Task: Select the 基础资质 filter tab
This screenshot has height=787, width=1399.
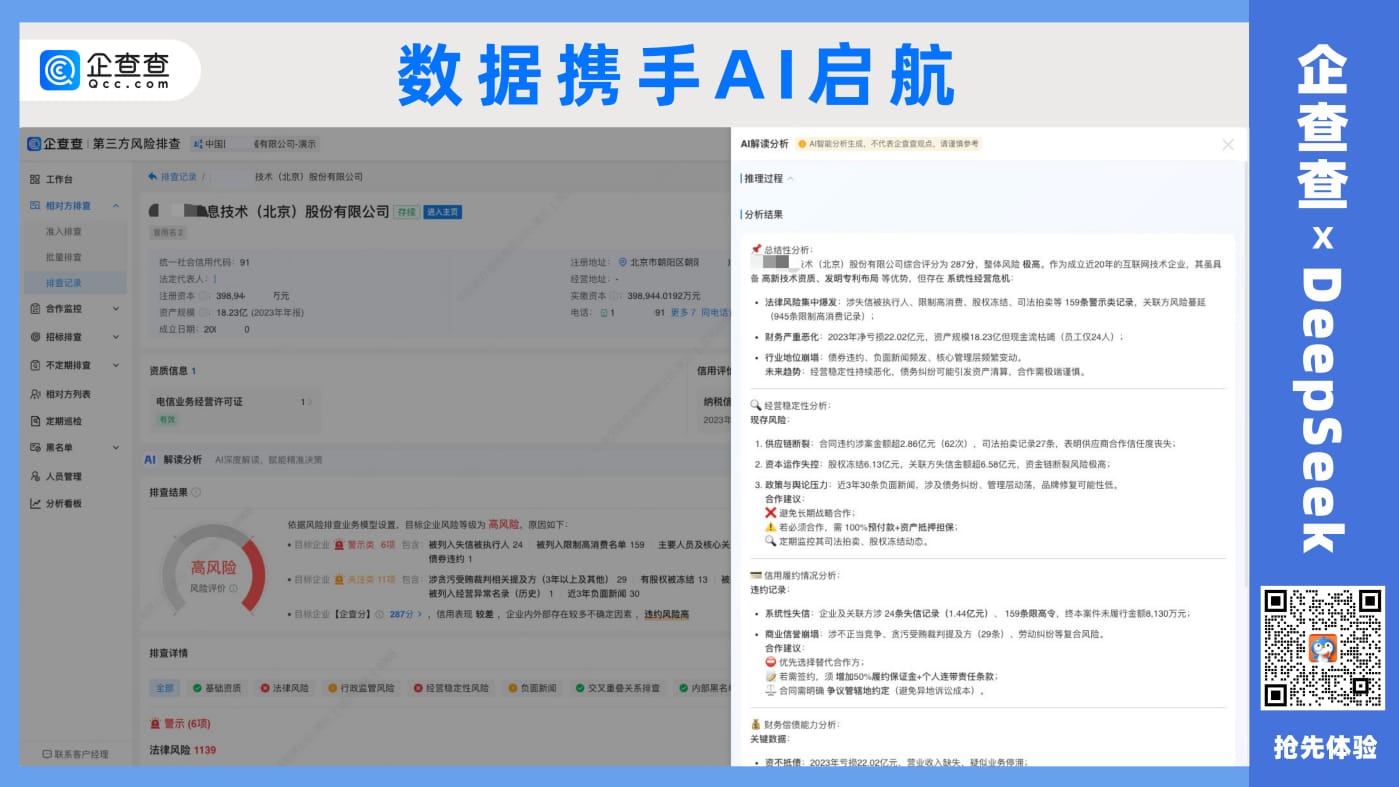Action: pyautogui.click(x=217, y=688)
